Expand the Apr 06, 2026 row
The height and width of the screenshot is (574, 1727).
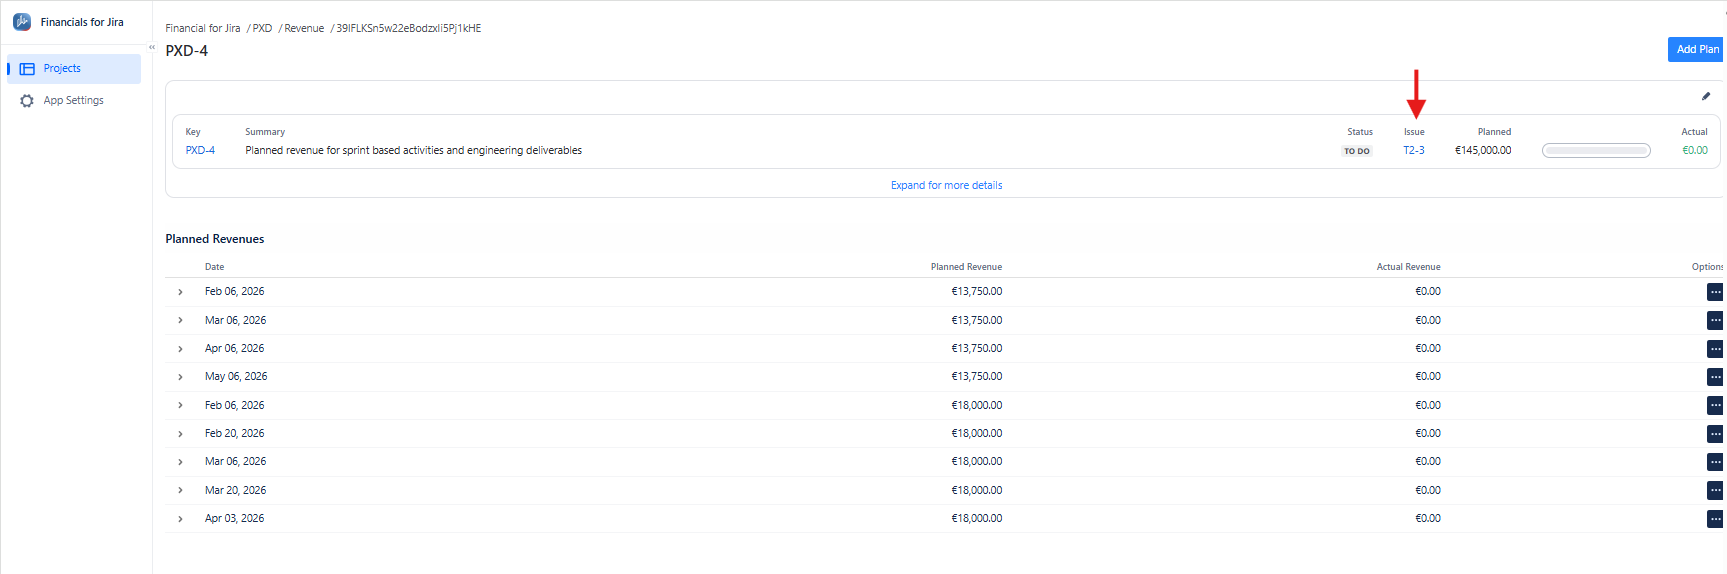180,349
